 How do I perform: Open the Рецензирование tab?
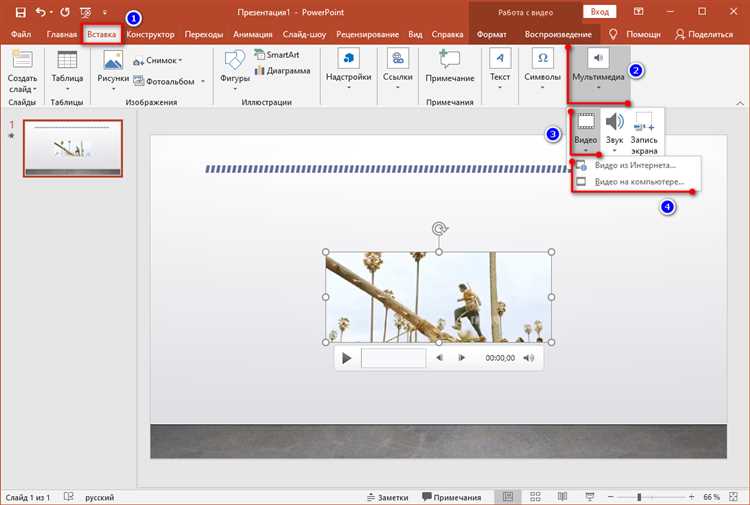(x=367, y=34)
